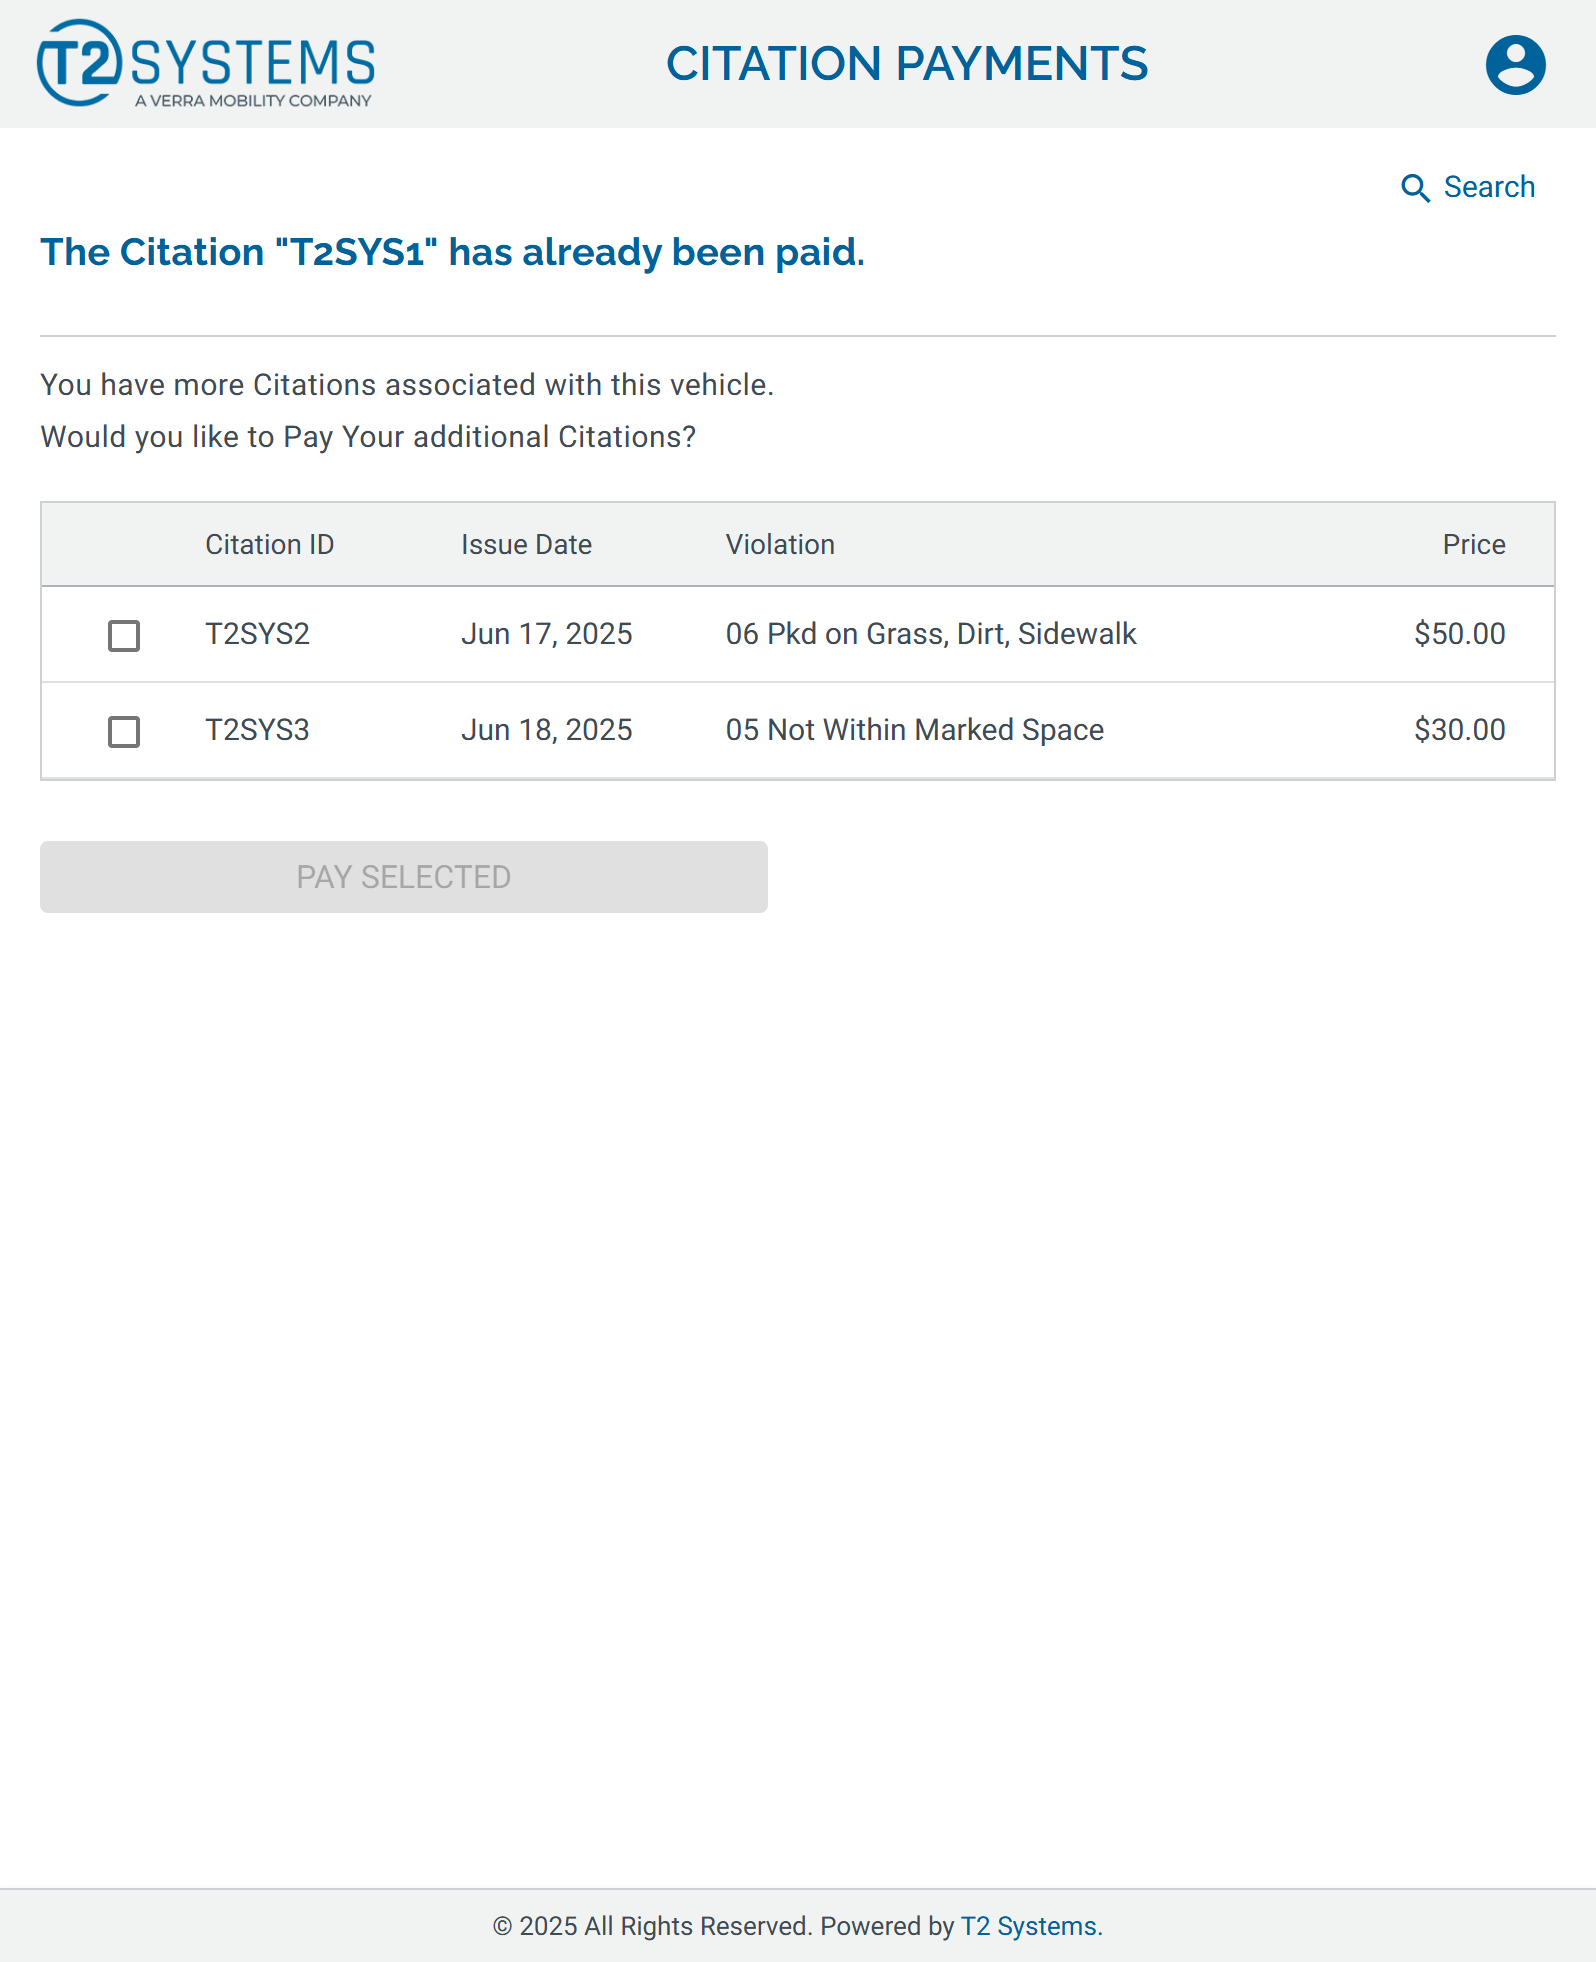Click the T2 Systems logo
1596x1962 pixels.
coord(206,63)
